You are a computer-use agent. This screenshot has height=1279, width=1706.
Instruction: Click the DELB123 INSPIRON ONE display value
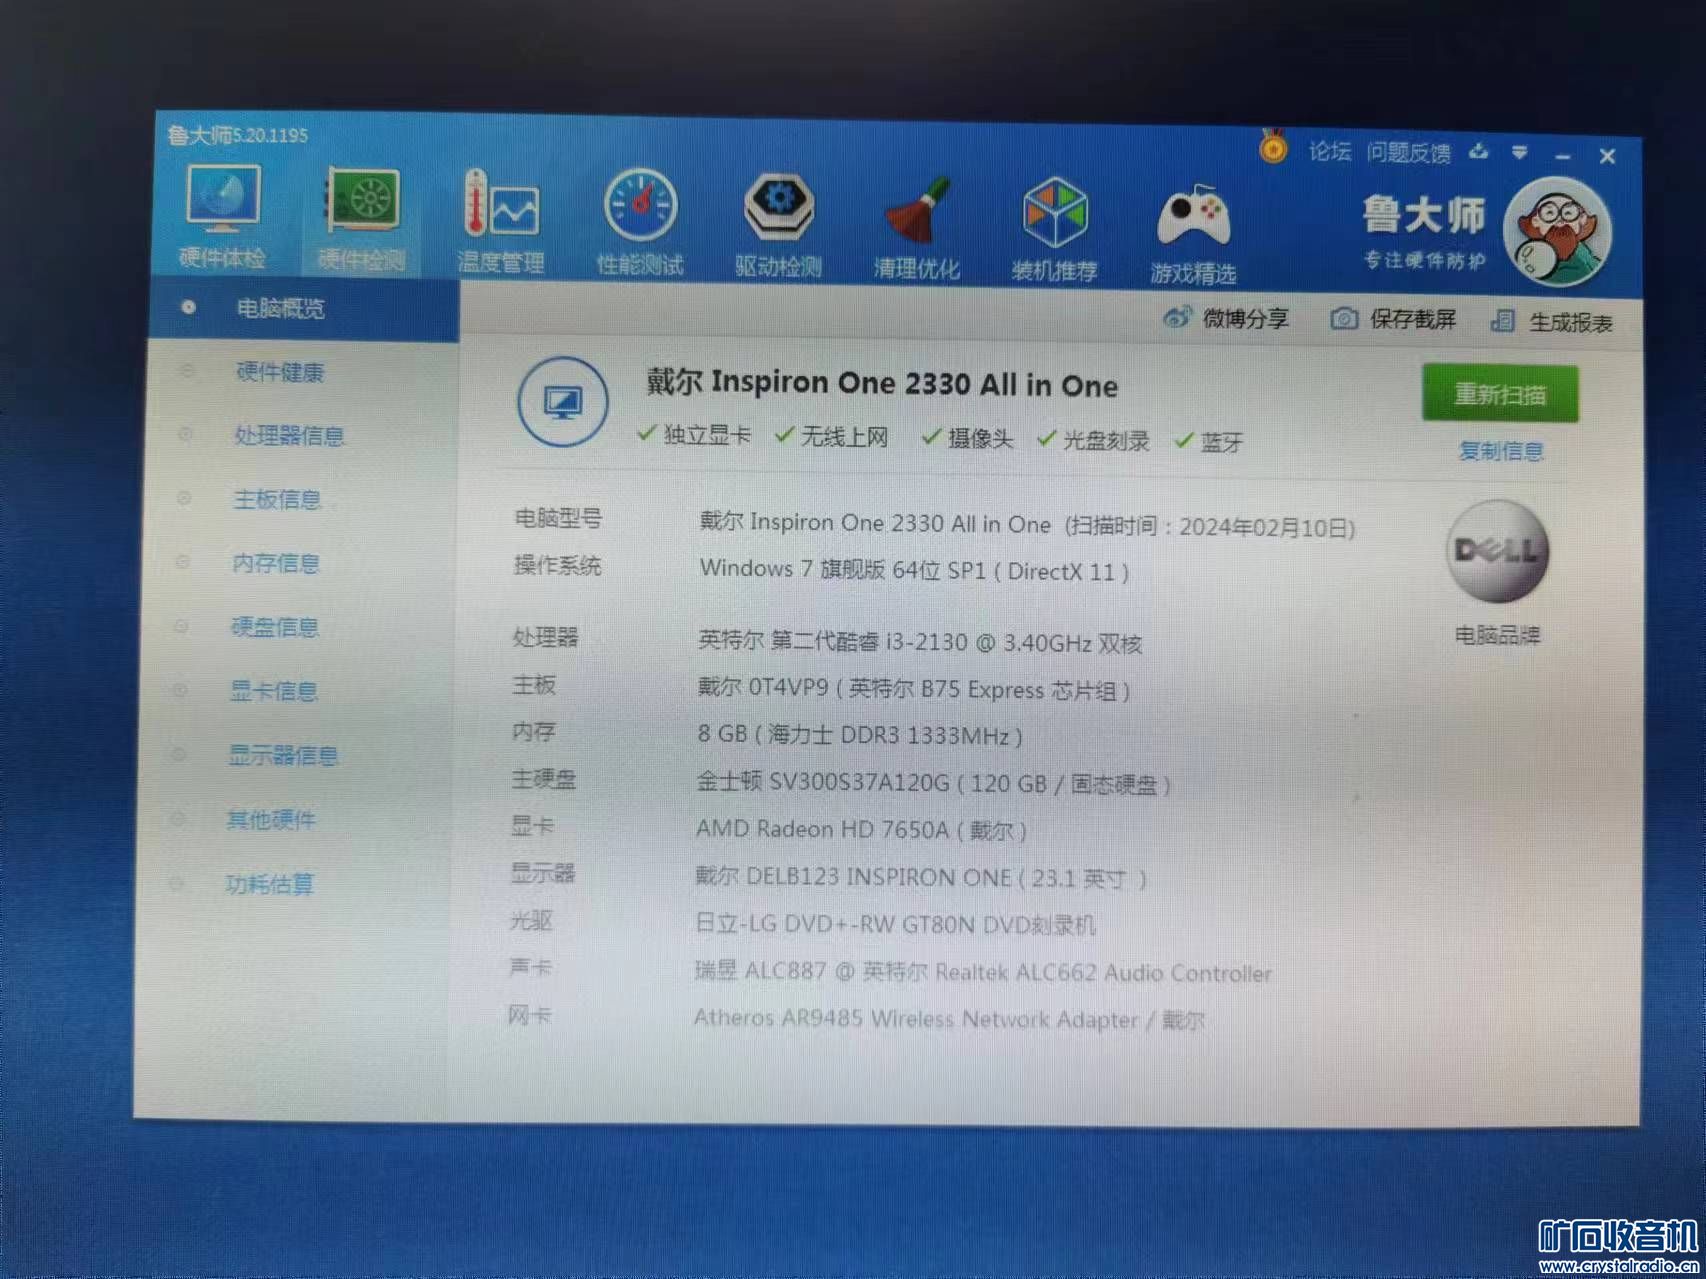coord(921,877)
